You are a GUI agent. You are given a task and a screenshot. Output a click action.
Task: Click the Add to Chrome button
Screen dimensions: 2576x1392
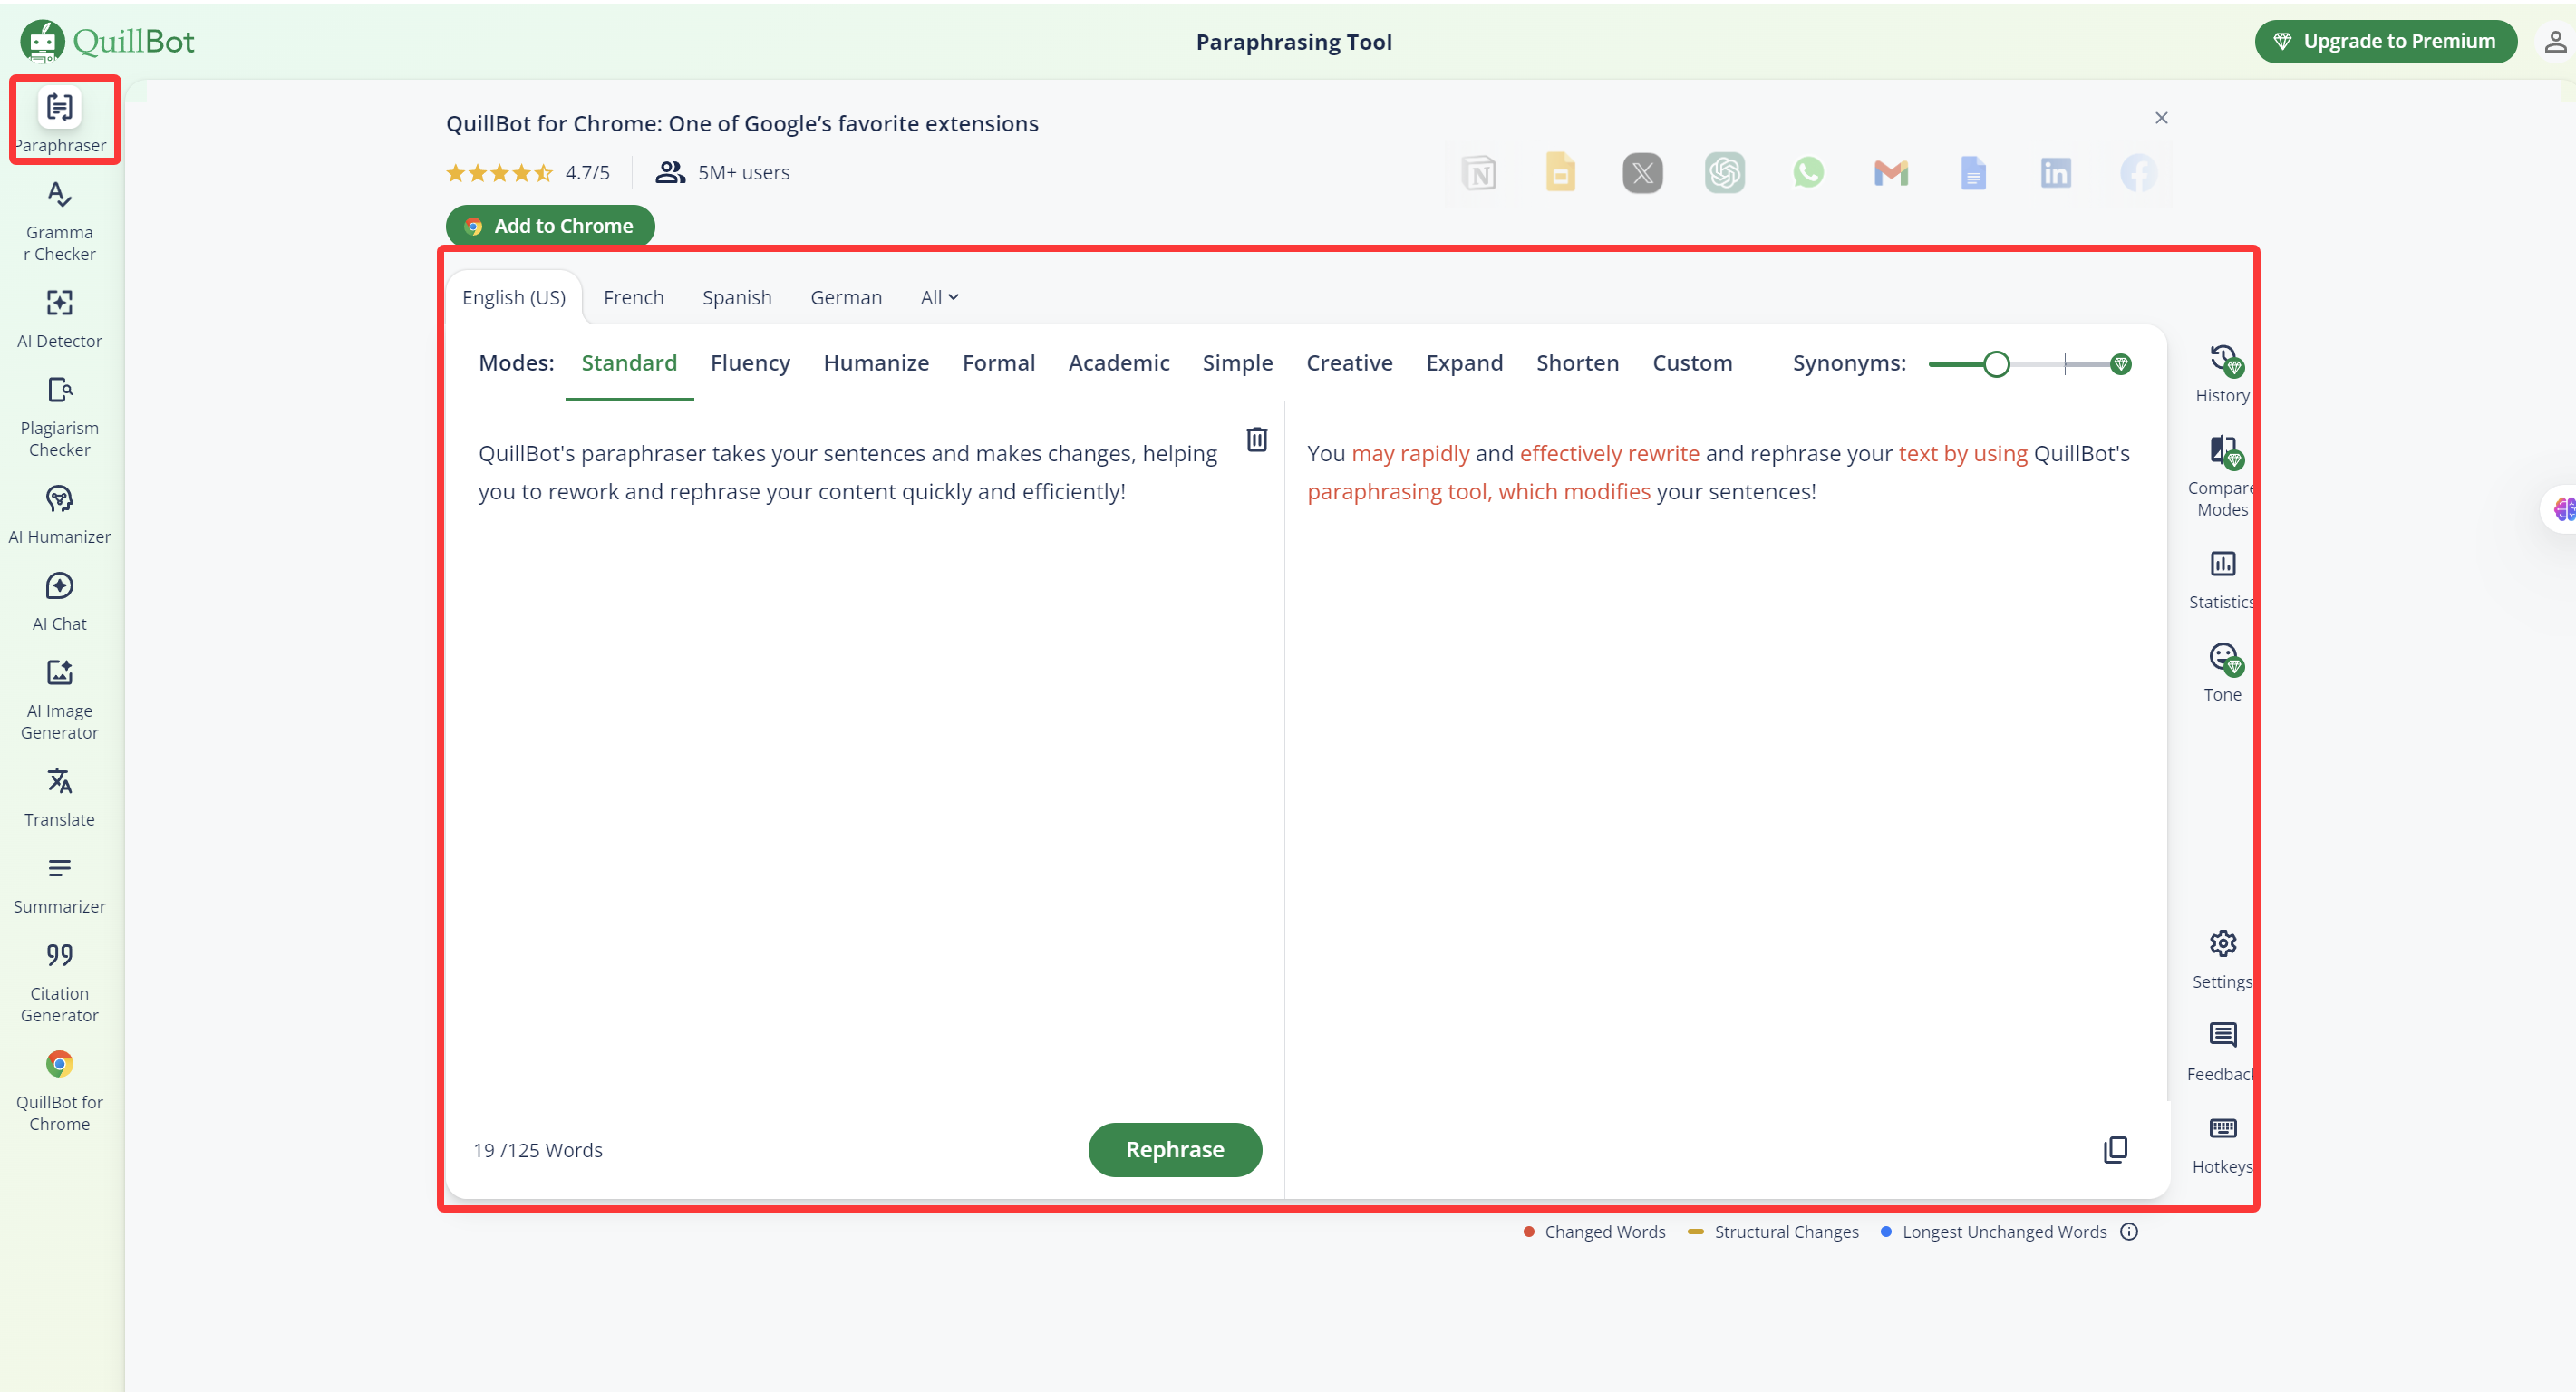click(x=550, y=226)
